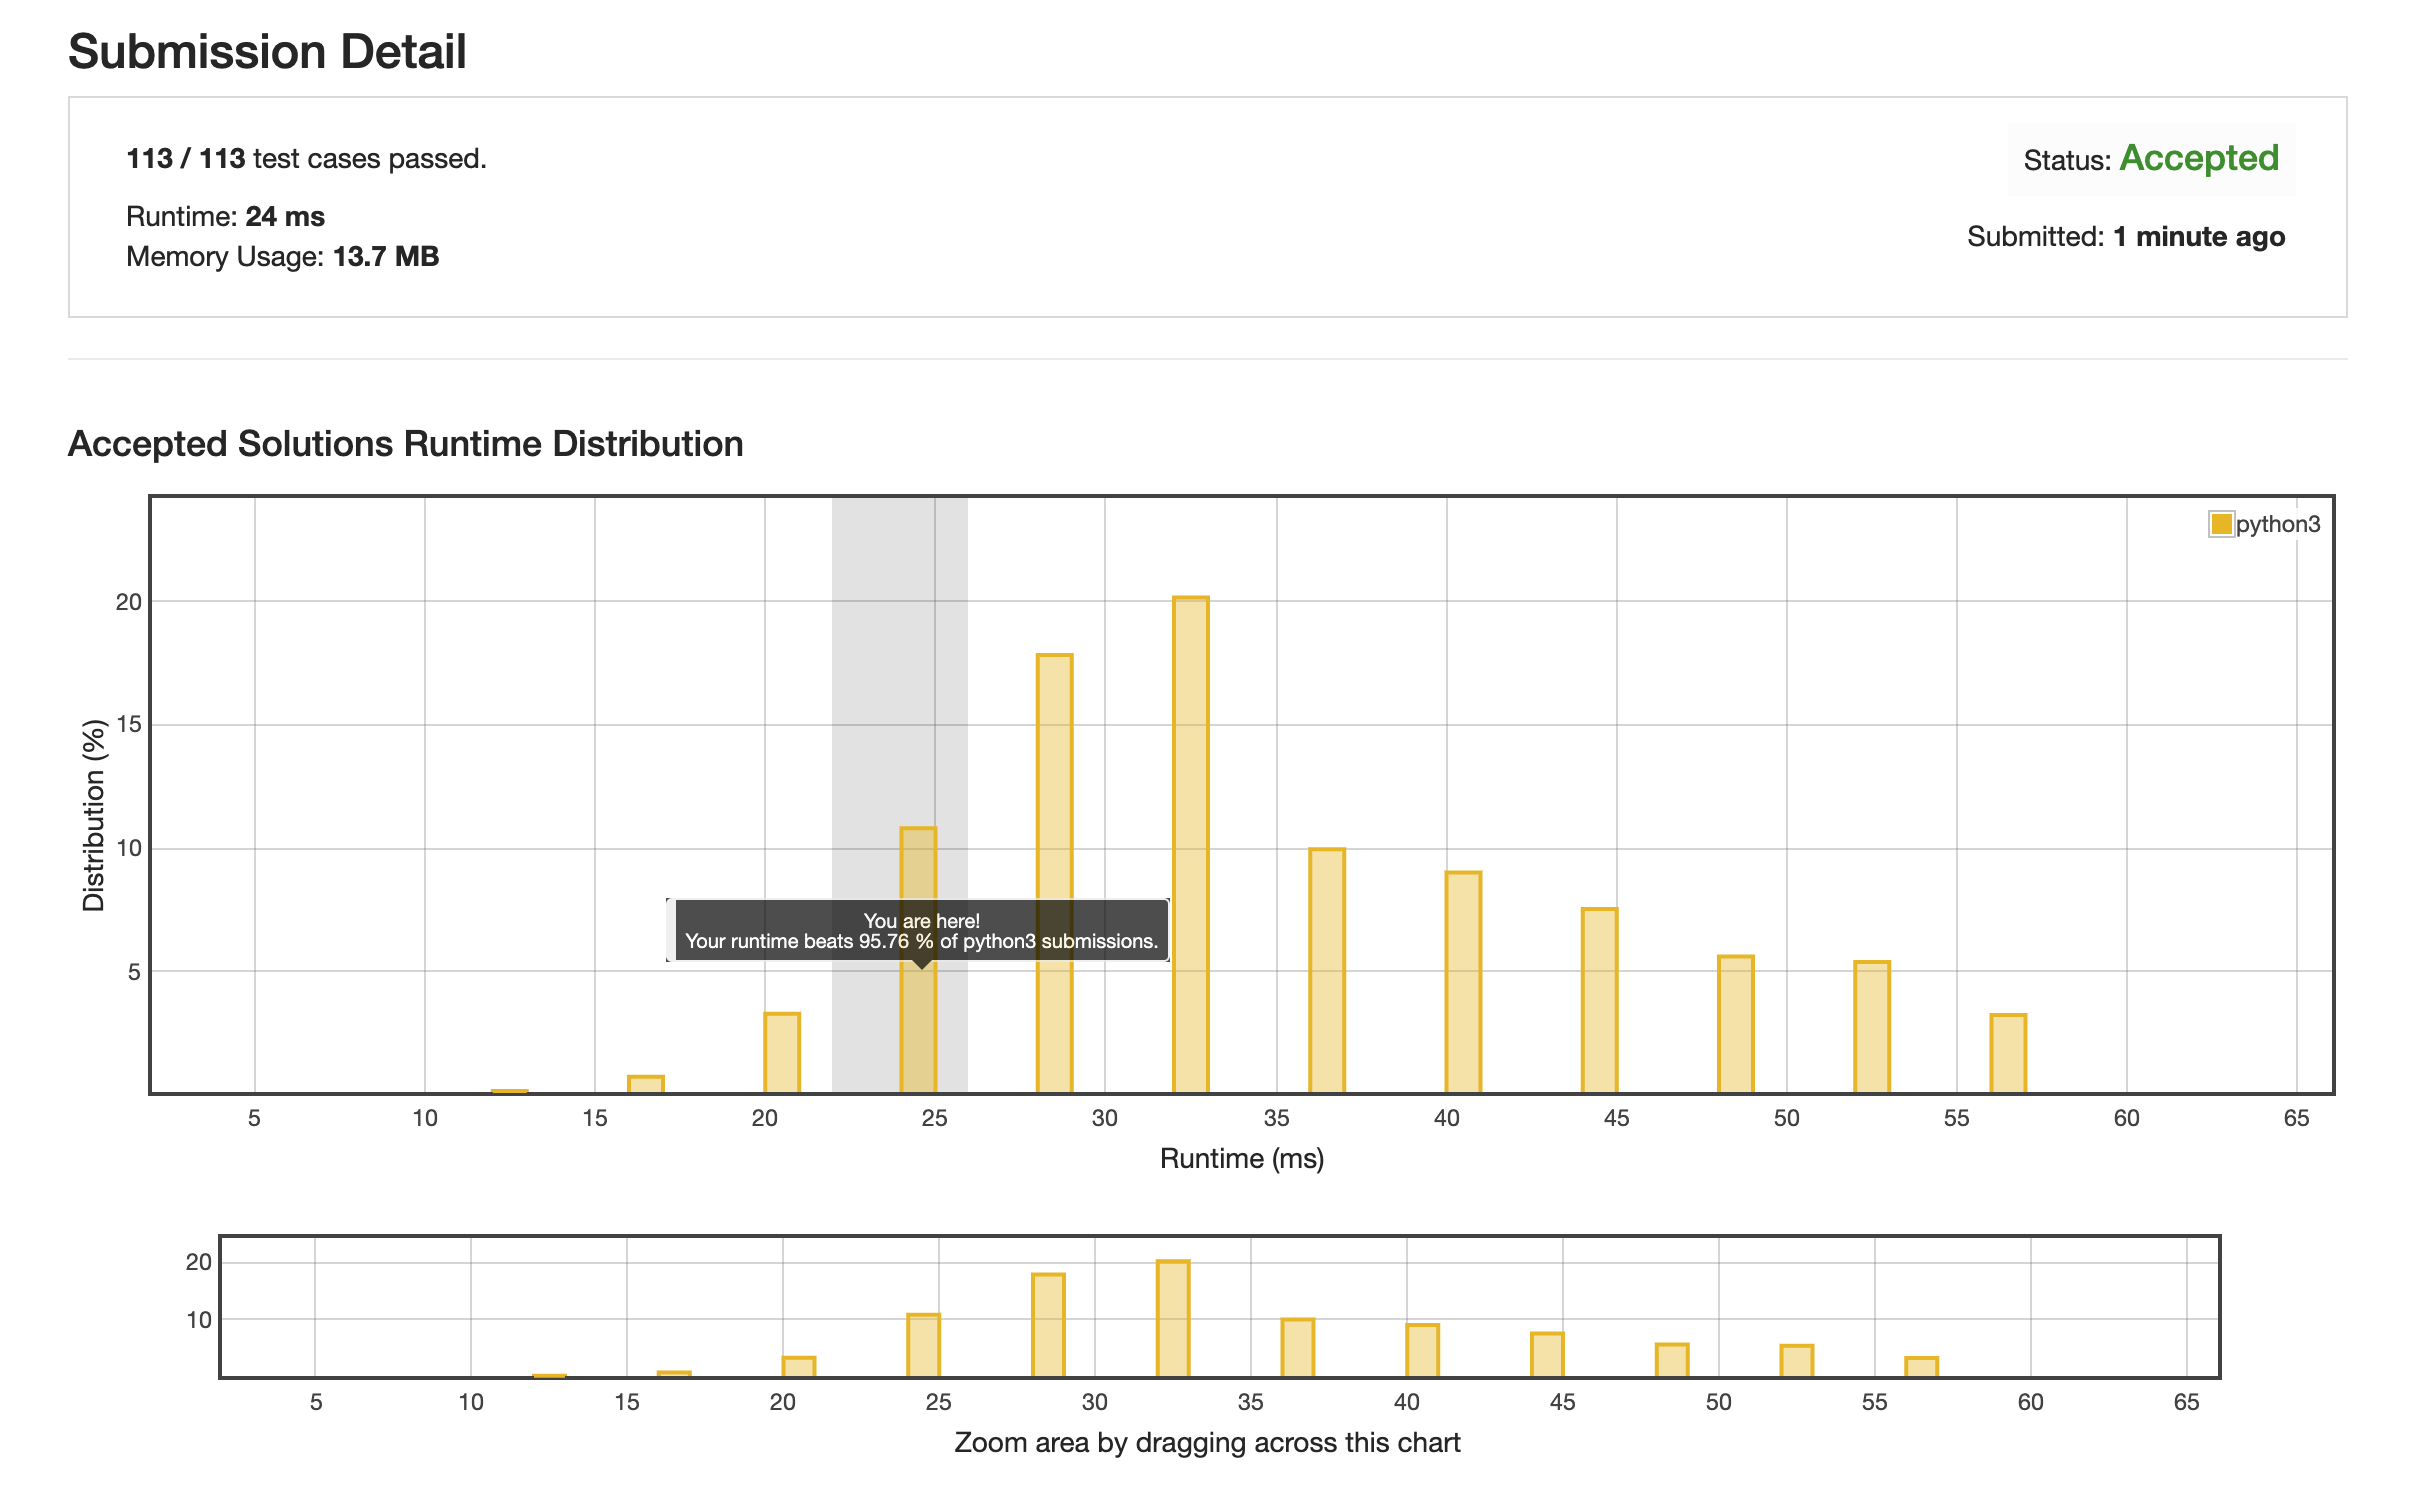Click the small main chart bar near 16 ms

coord(645,1083)
